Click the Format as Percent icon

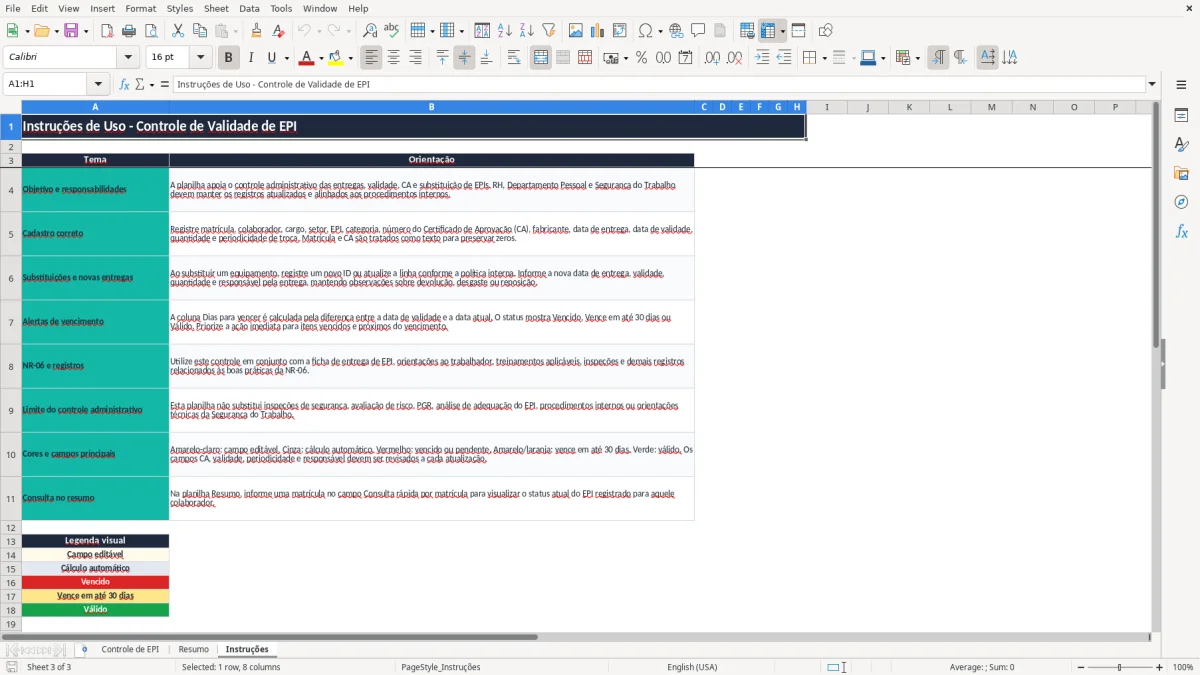click(641, 58)
